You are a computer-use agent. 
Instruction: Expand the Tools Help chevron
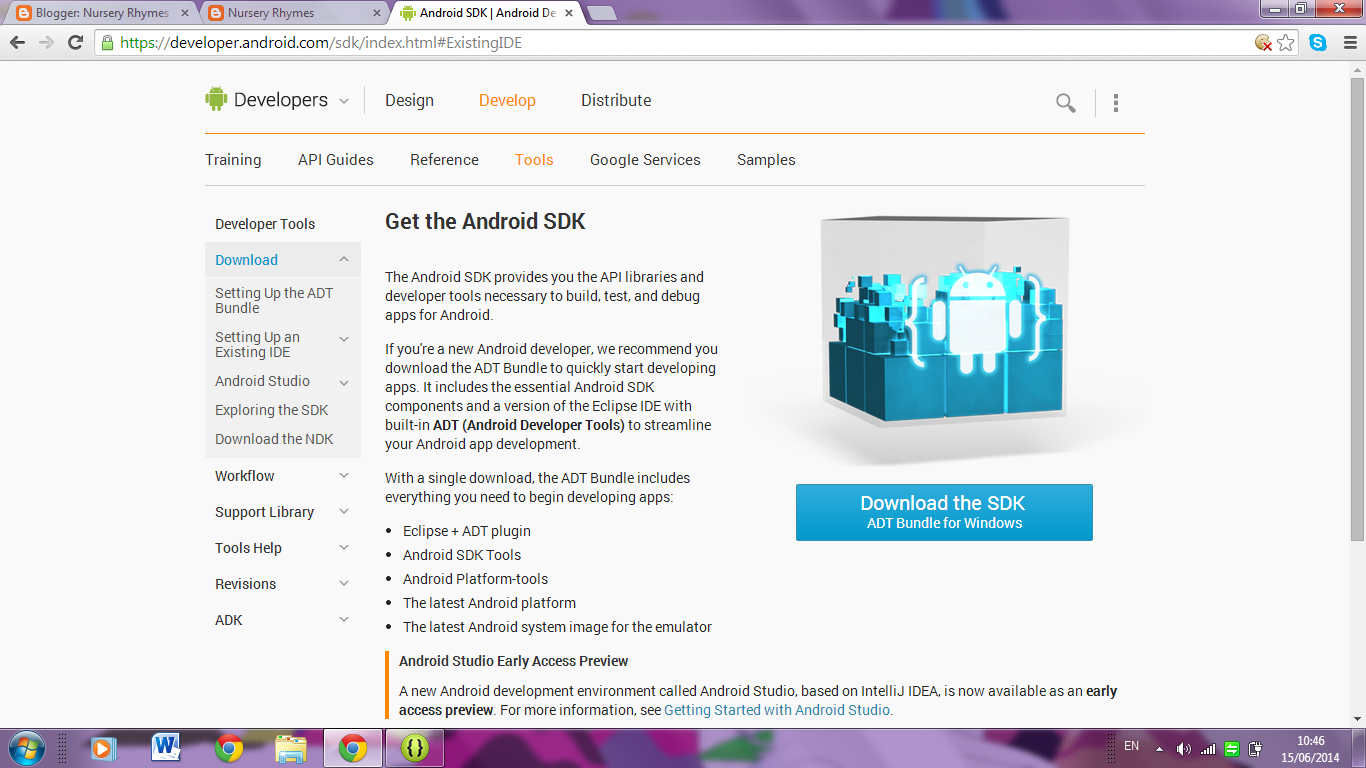point(344,548)
